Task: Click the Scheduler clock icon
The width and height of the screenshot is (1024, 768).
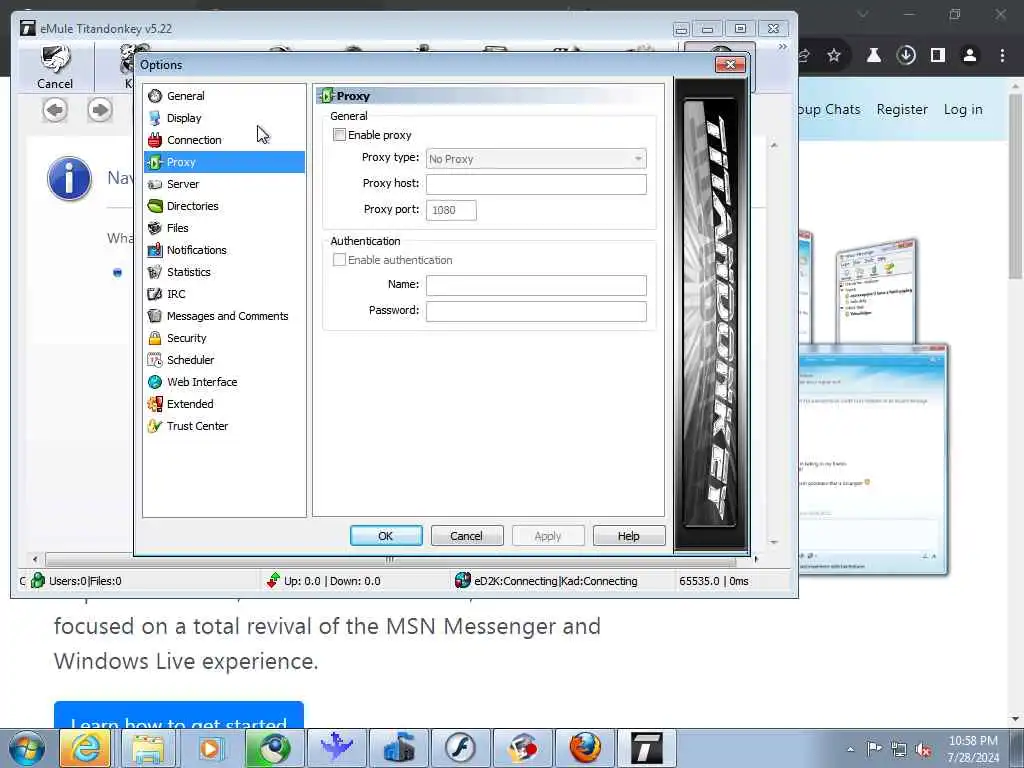Action: 155,360
